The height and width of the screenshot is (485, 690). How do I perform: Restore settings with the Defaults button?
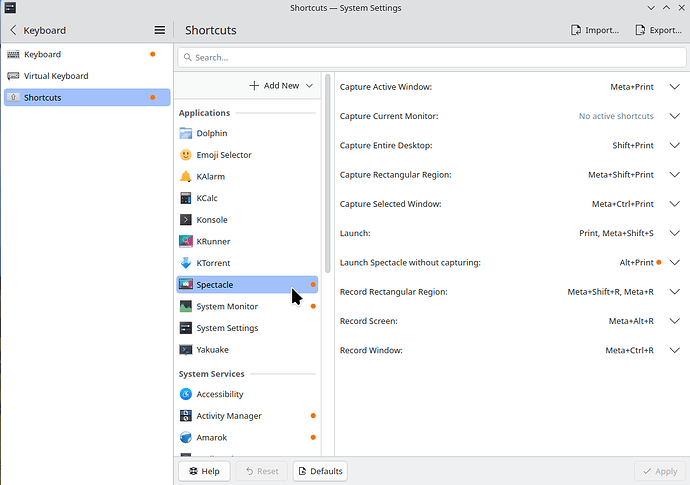click(320, 471)
